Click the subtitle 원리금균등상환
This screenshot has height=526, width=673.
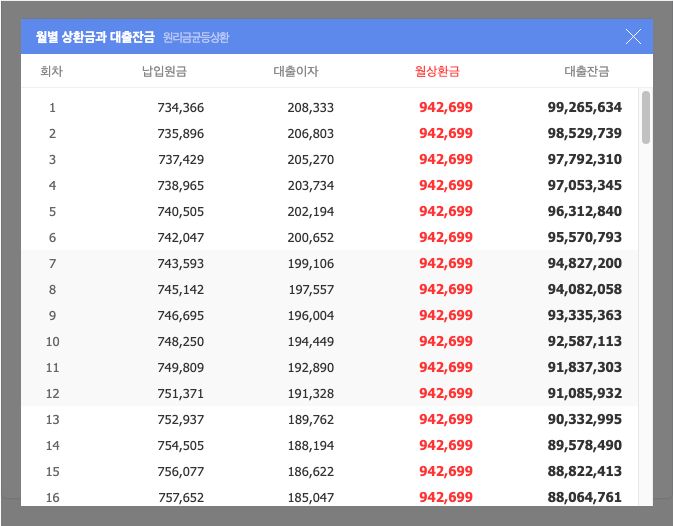[x=196, y=37]
